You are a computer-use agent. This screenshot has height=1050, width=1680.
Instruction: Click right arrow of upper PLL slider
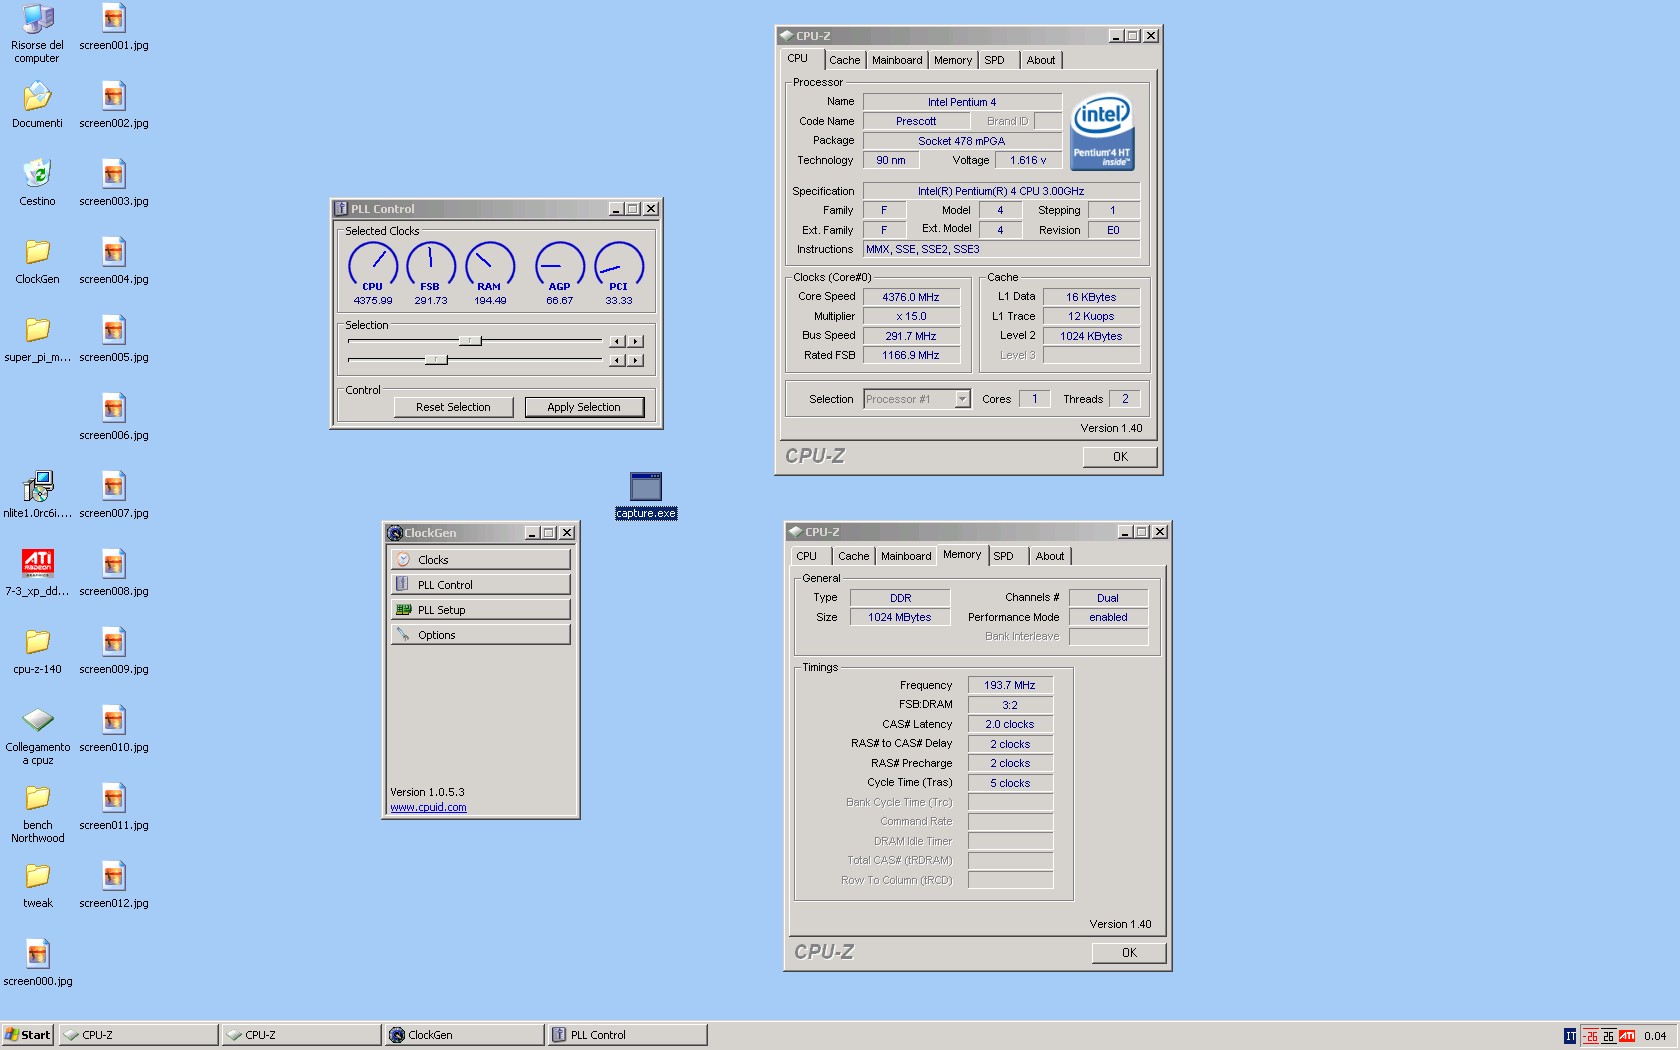[x=635, y=341]
